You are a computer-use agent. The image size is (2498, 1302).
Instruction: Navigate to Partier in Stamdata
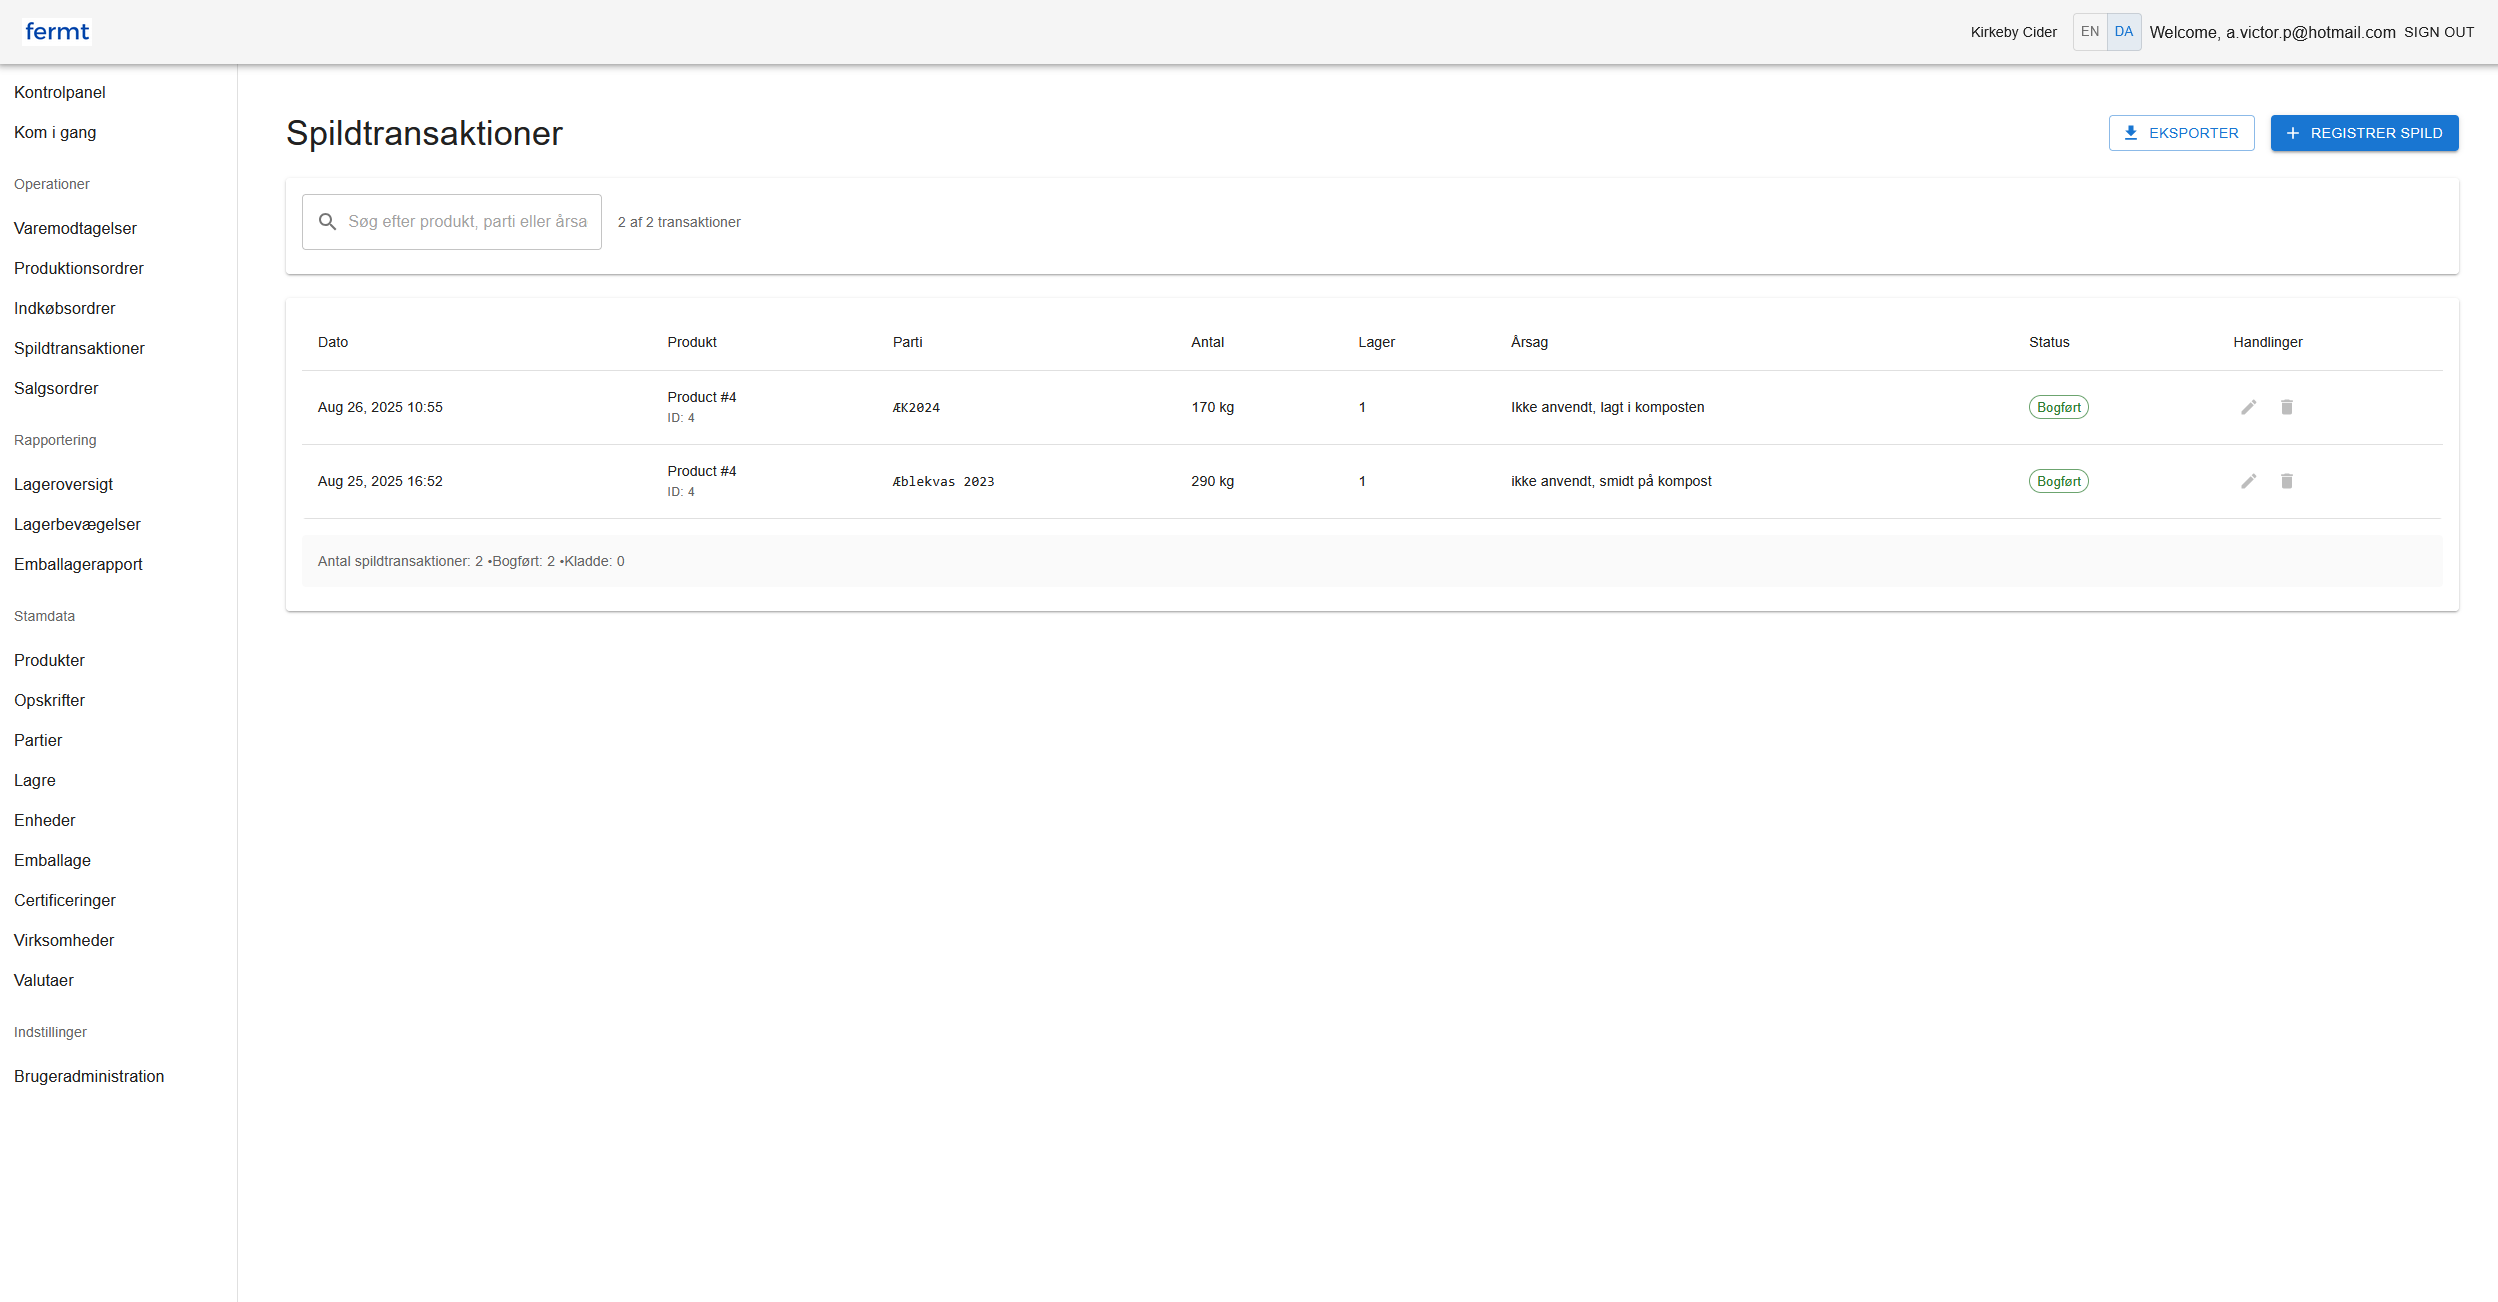click(38, 740)
